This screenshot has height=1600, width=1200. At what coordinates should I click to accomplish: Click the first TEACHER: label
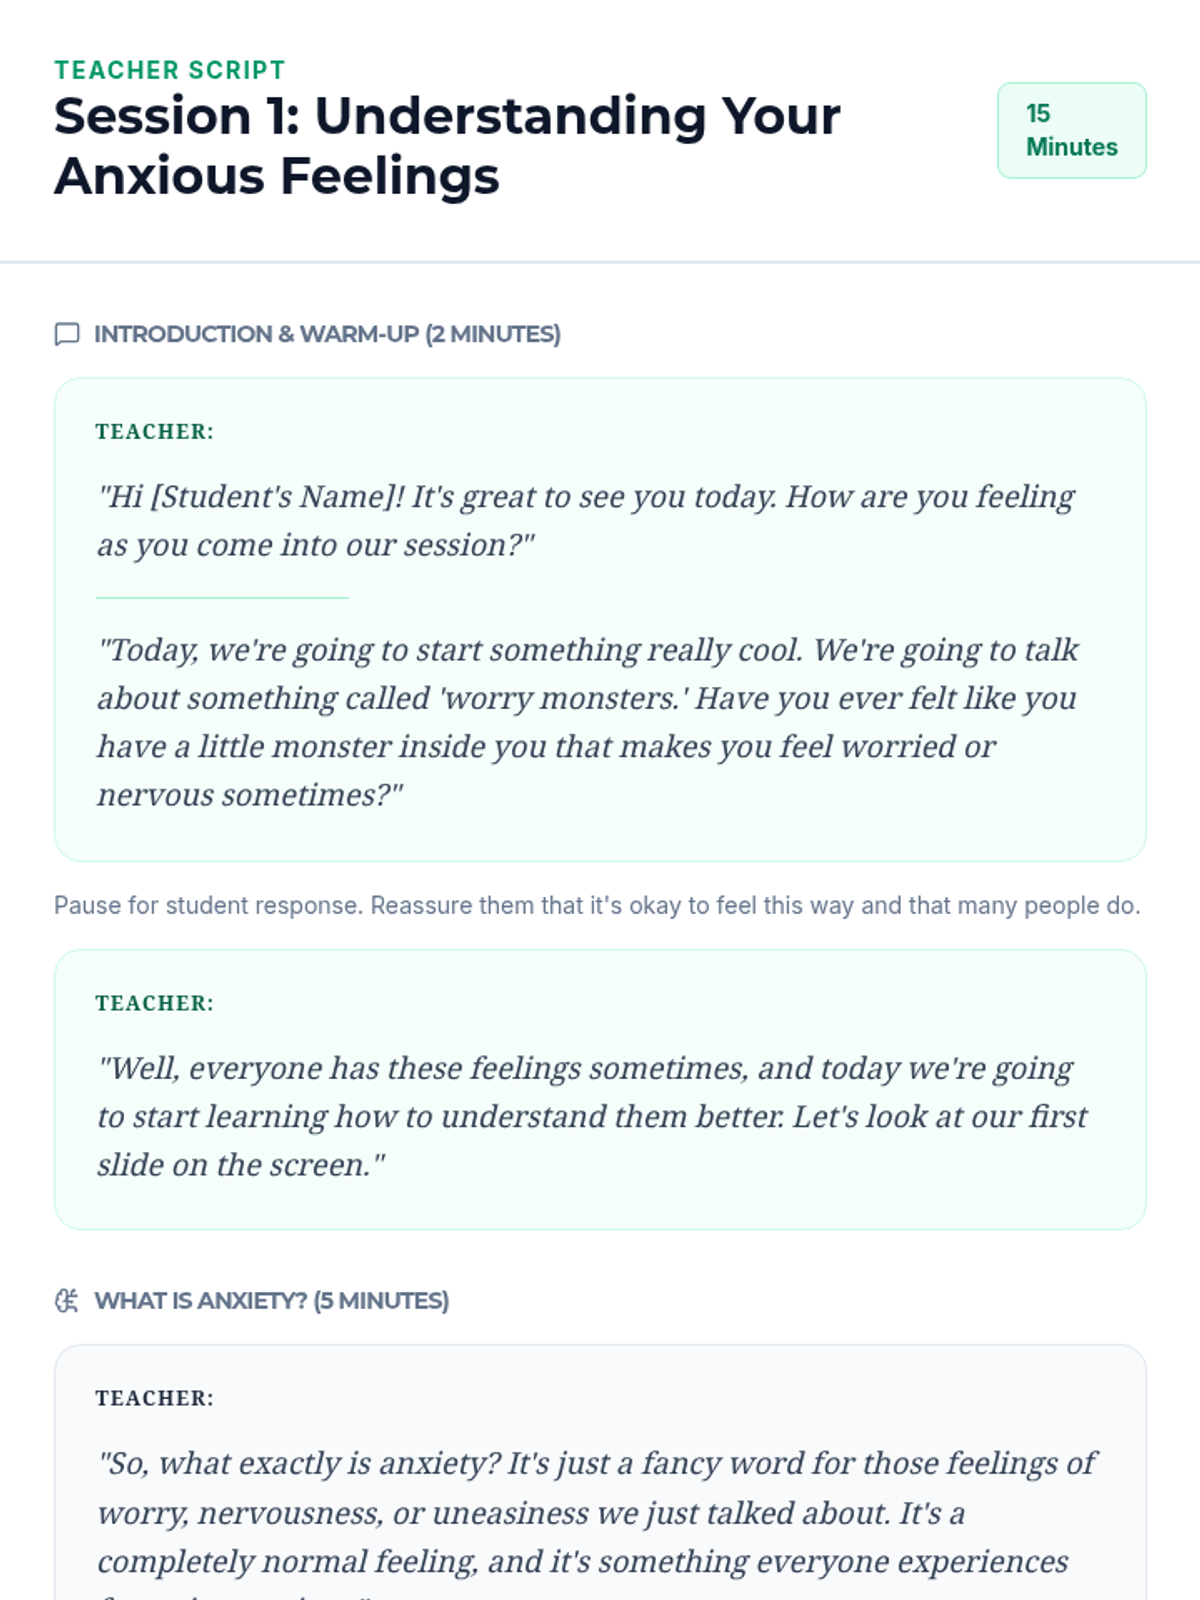[x=155, y=432]
